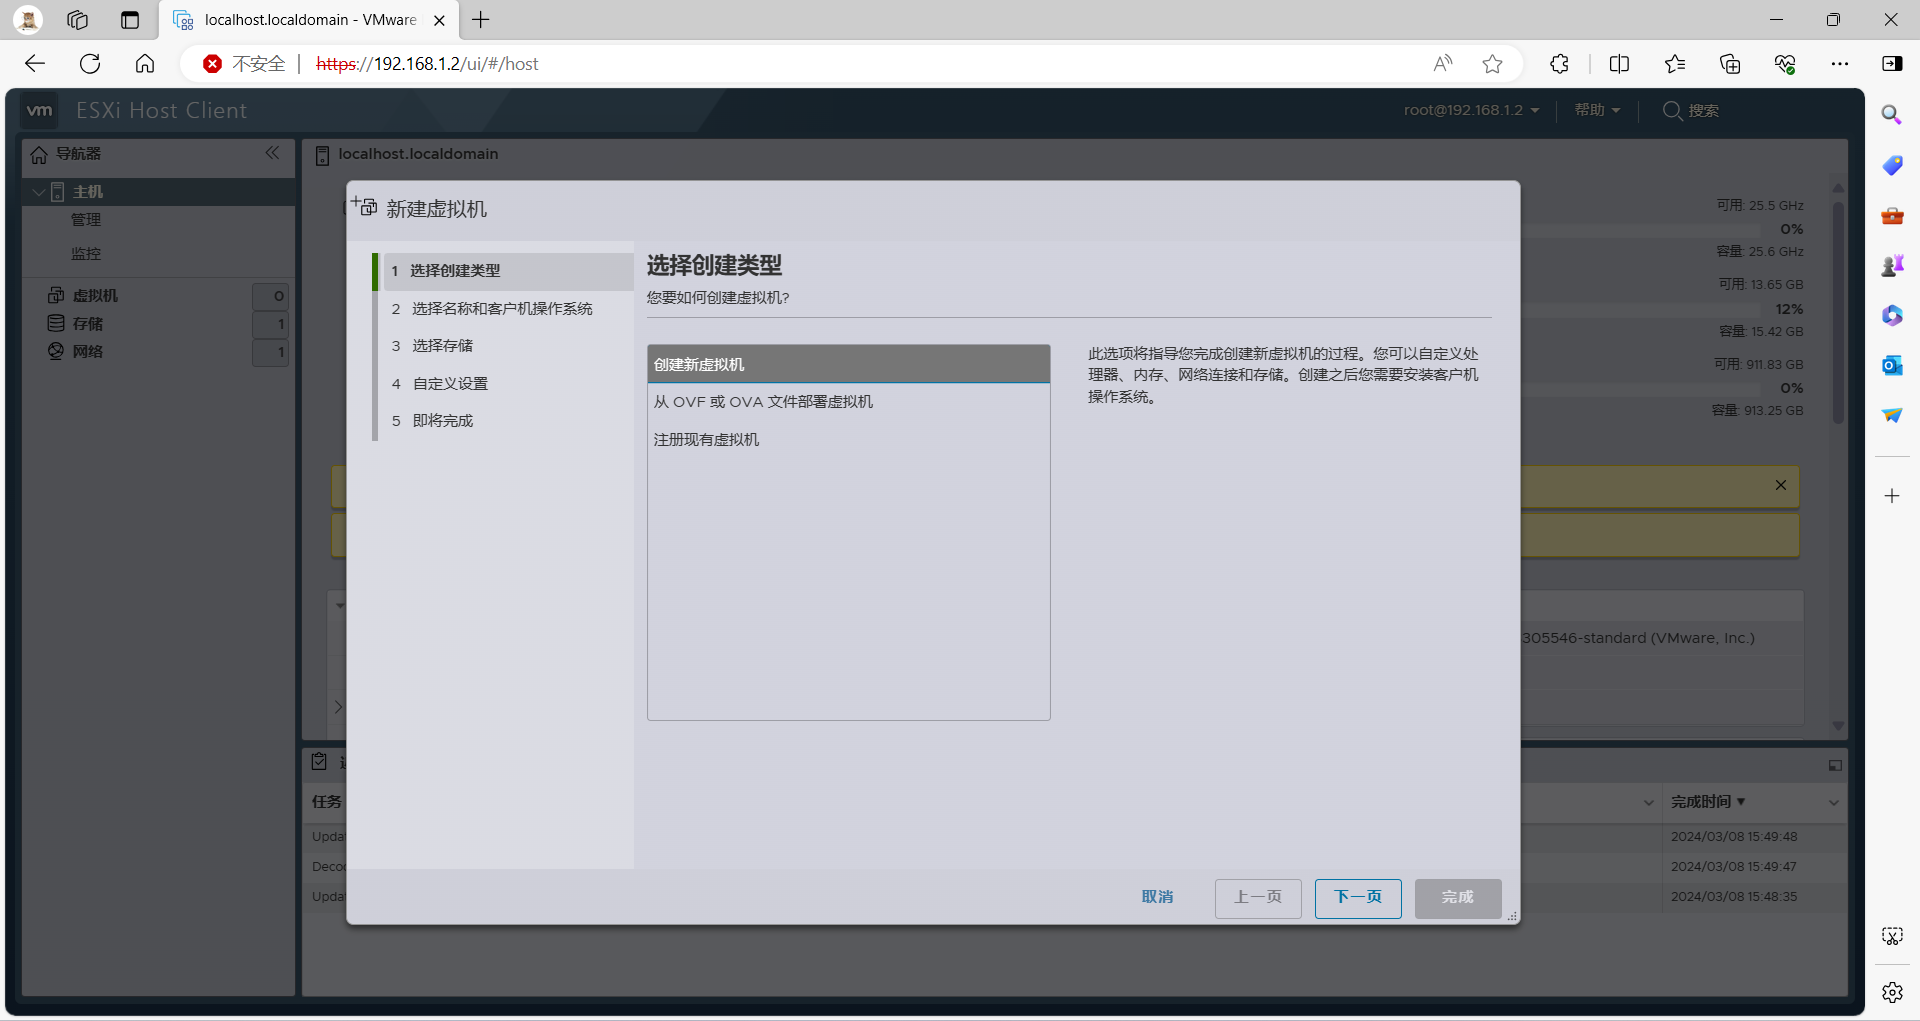Screen dimensions: 1920x1021
Task: Open the web capture icon in Edge sidebar
Action: click(1893, 936)
